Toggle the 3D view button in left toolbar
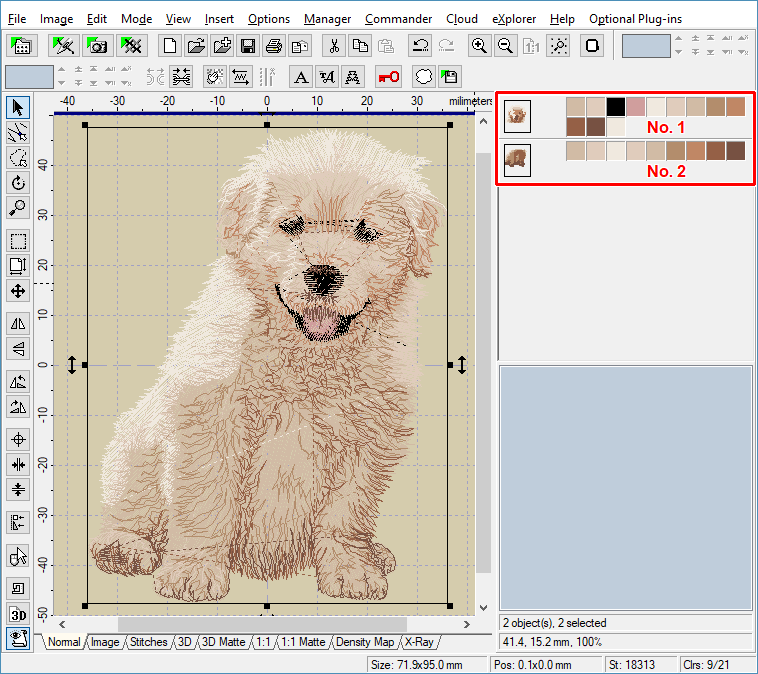Viewport: 758px width, 674px height. [x=17, y=614]
